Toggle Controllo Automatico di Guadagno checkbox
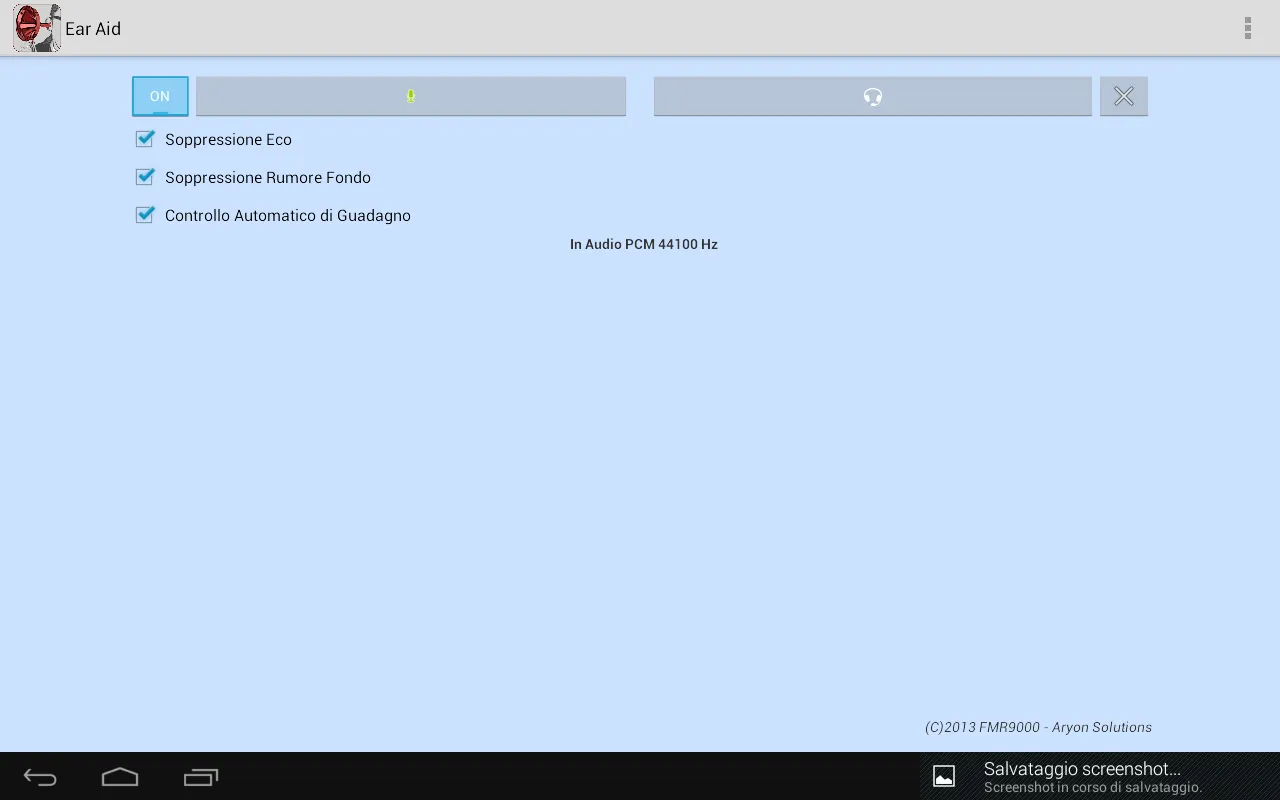The width and height of the screenshot is (1280, 800). 145,215
